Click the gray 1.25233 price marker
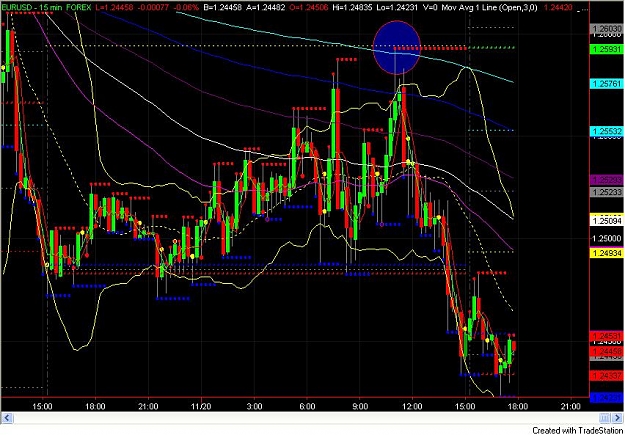 pos(605,192)
